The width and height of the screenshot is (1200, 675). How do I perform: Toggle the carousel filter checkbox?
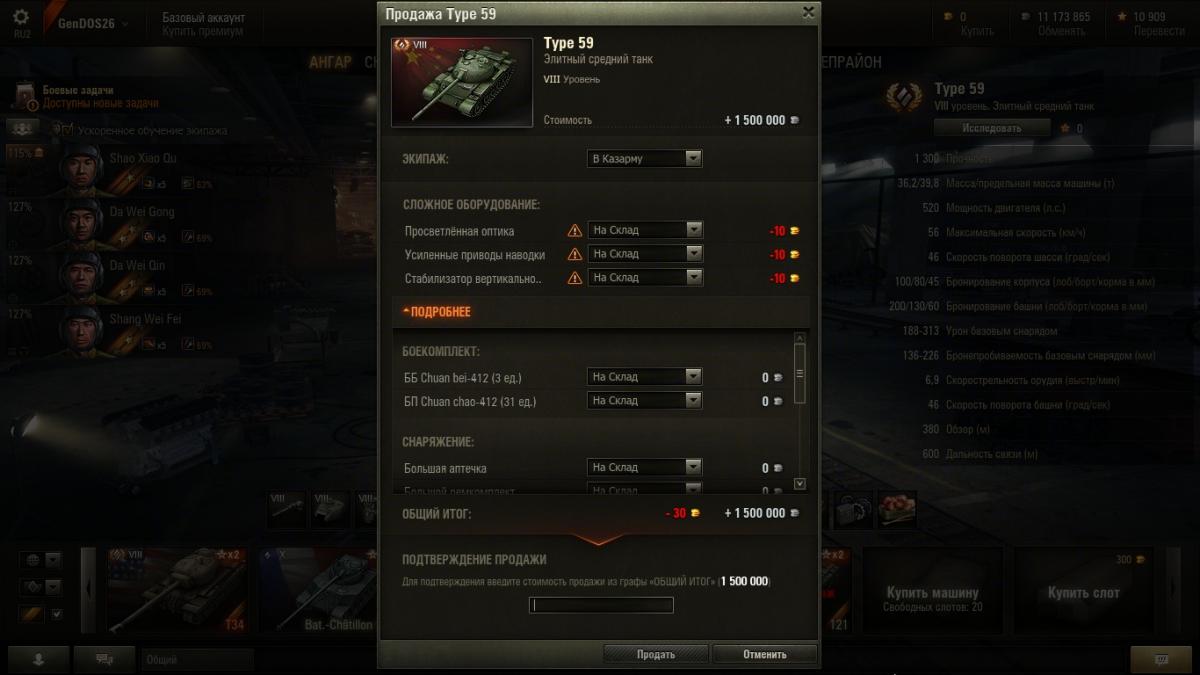click(56, 613)
